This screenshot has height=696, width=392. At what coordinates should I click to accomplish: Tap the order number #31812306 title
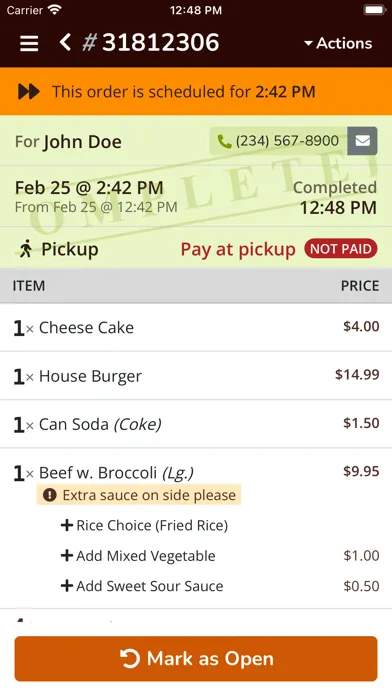151,43
